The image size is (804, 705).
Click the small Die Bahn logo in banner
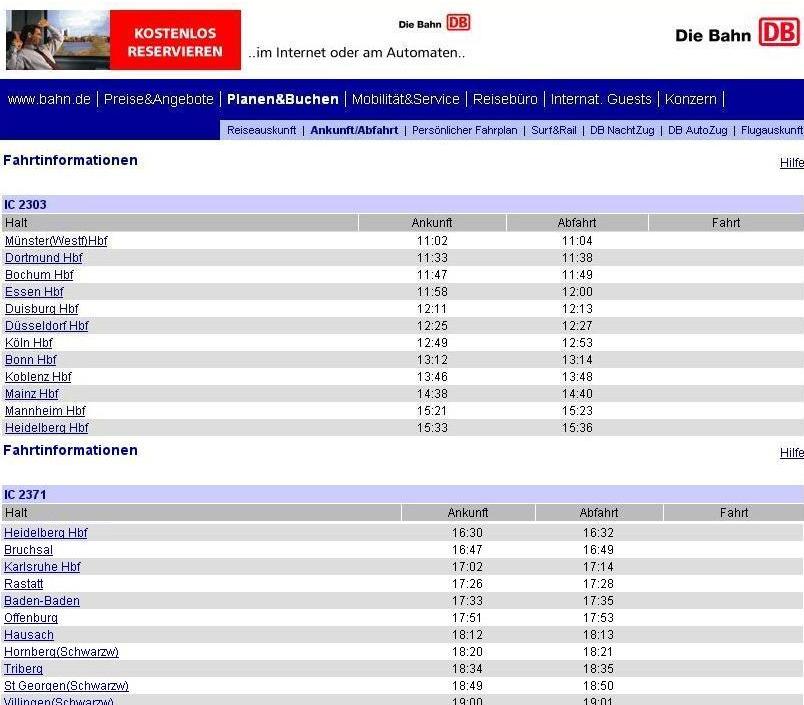pos(434,23)
